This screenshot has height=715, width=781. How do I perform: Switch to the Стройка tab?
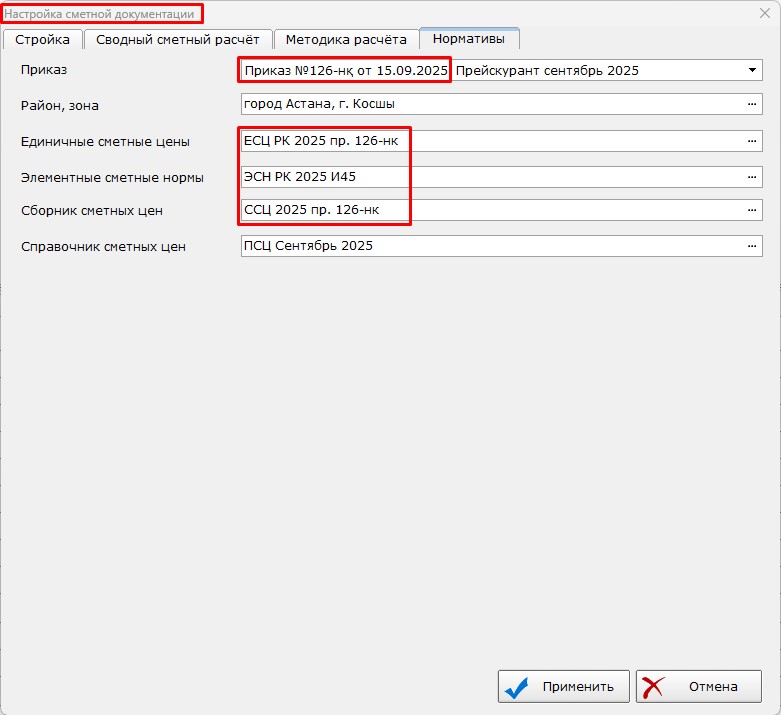(x=42, y=39)
